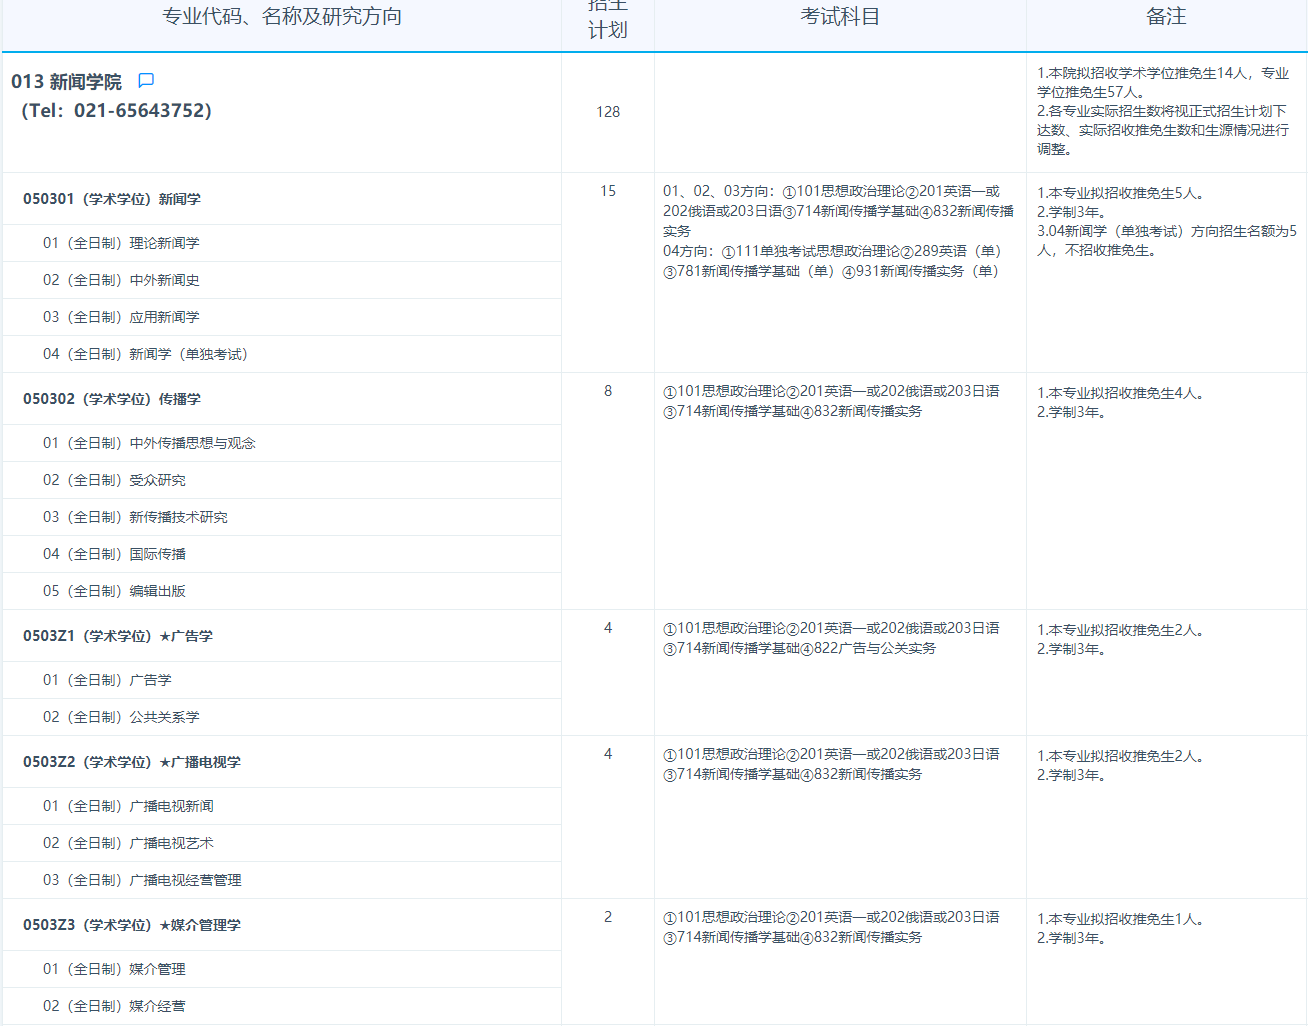1309x1027 pixels.
Task: Open direction 04 新闻学（单独考试）
Action: pyautogui.click(x=145, y=354)
